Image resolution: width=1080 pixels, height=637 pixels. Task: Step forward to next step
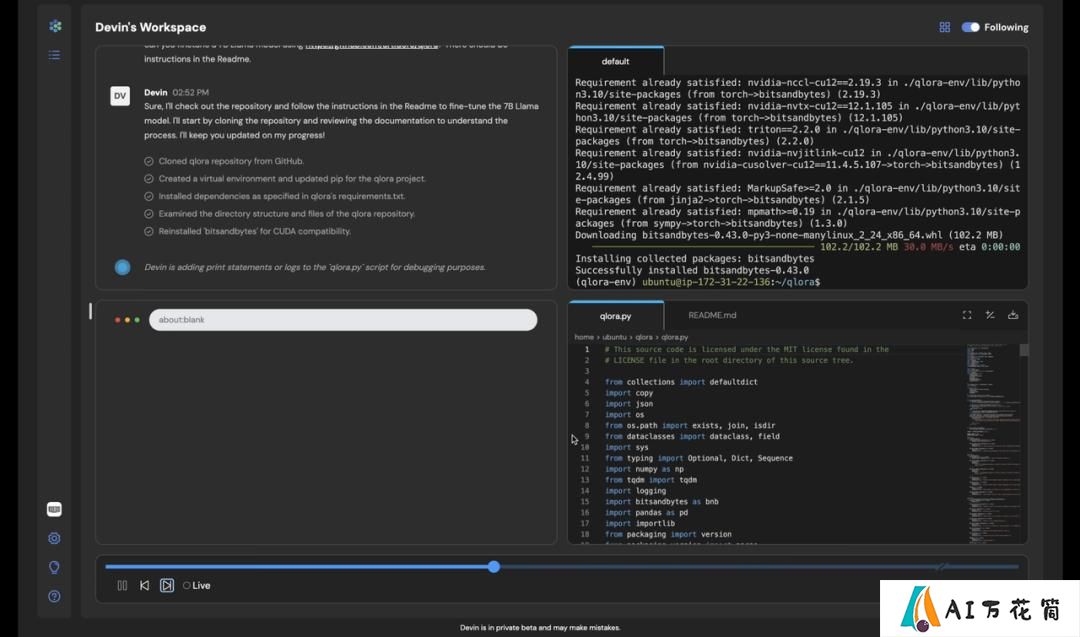coord(167,585)
